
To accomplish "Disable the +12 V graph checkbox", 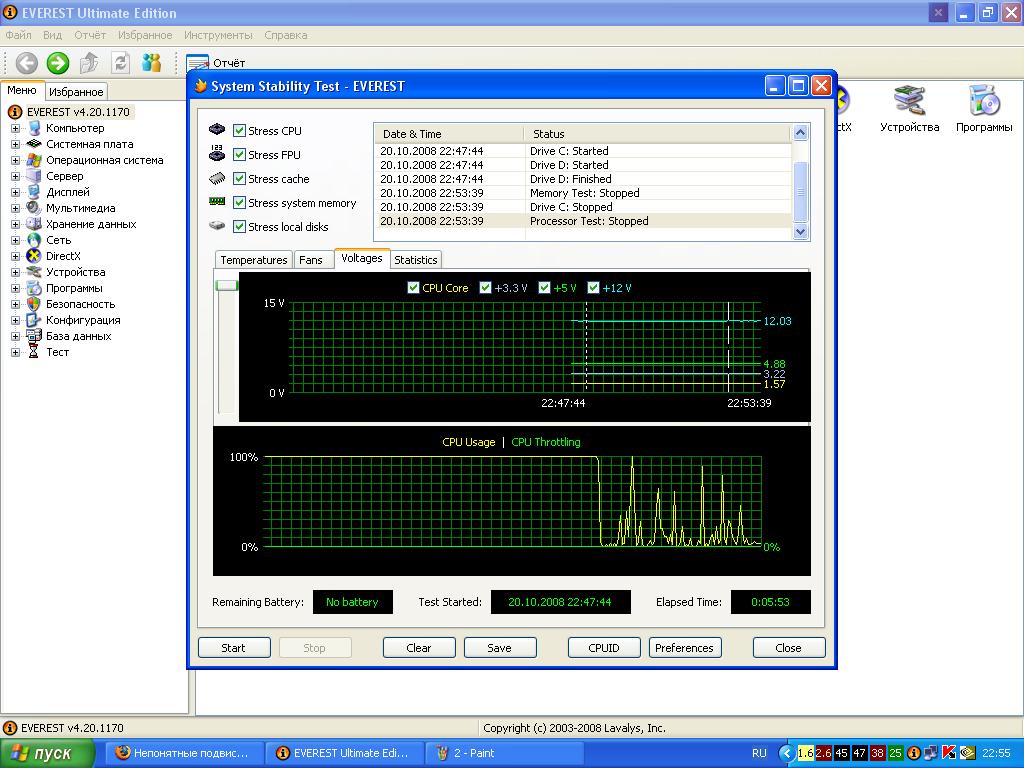I will [594, 288].
